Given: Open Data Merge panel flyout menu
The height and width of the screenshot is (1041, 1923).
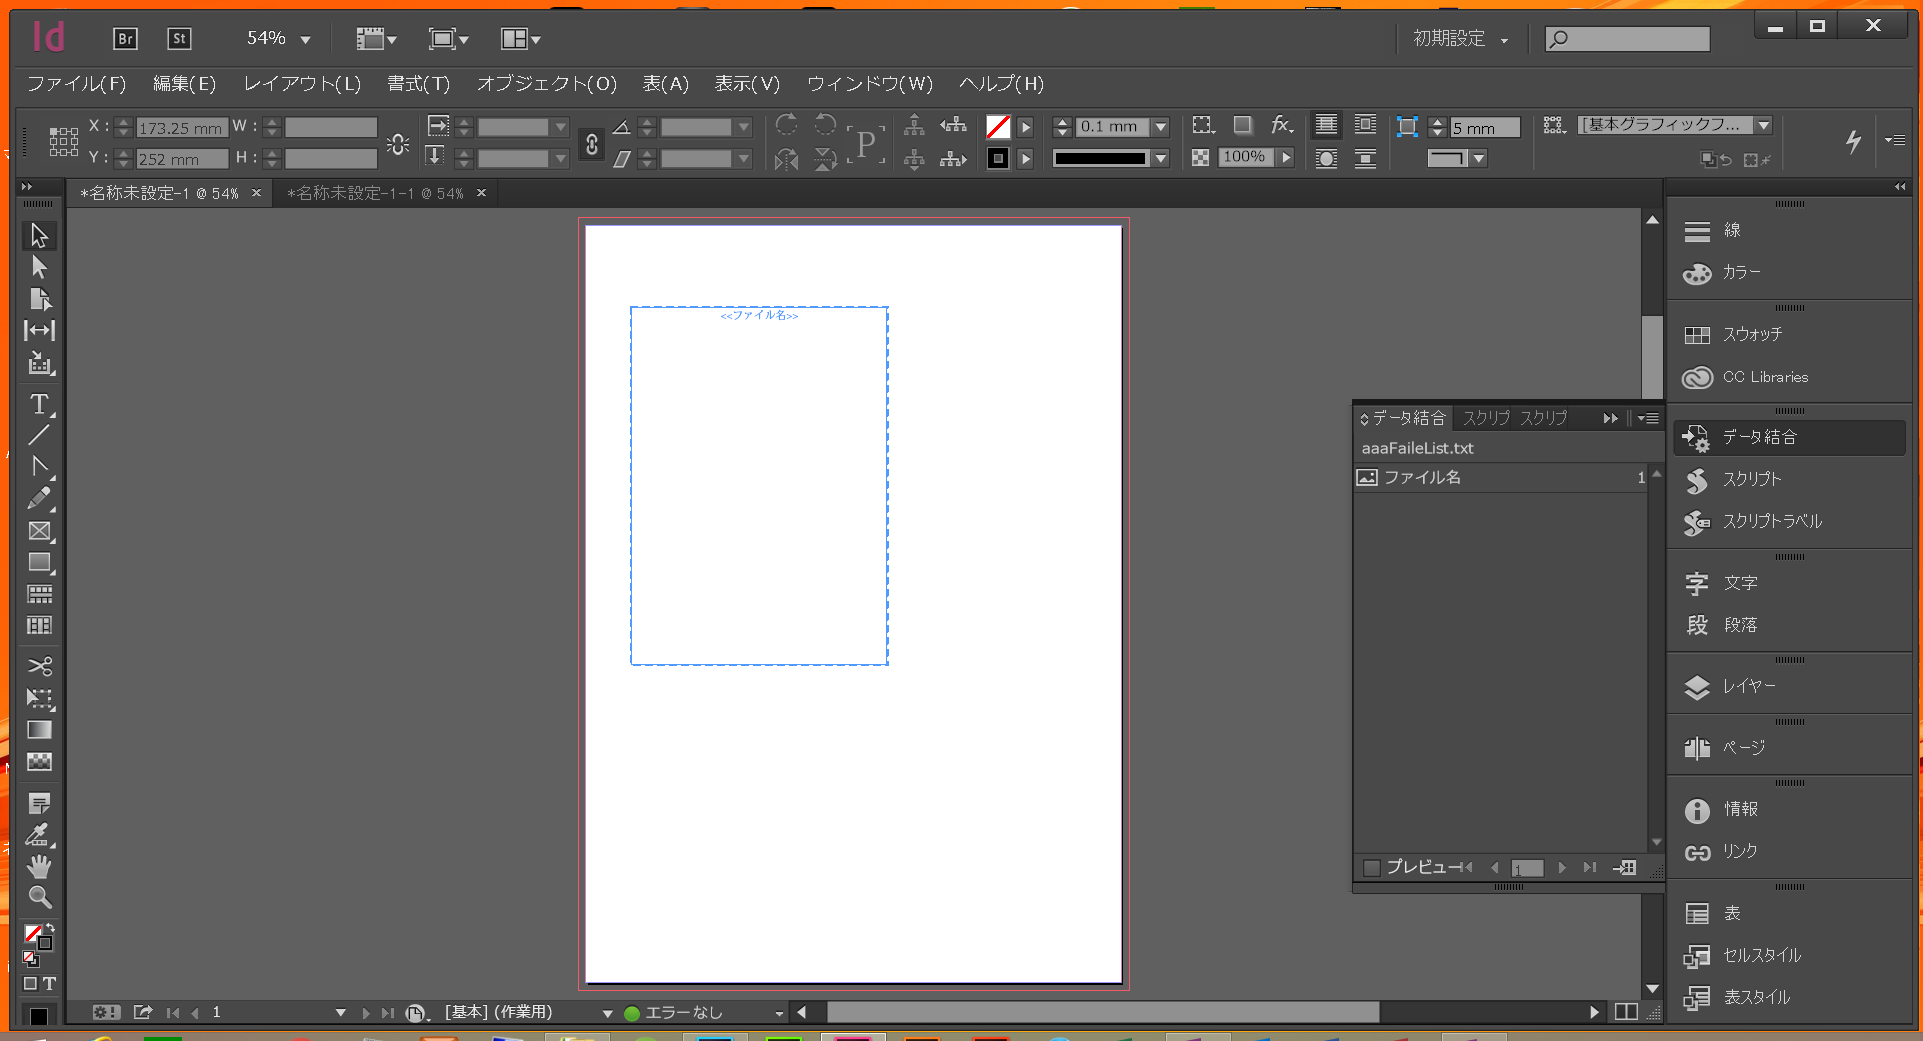Looking at the screenshot, I should [x=1648, y=418].
